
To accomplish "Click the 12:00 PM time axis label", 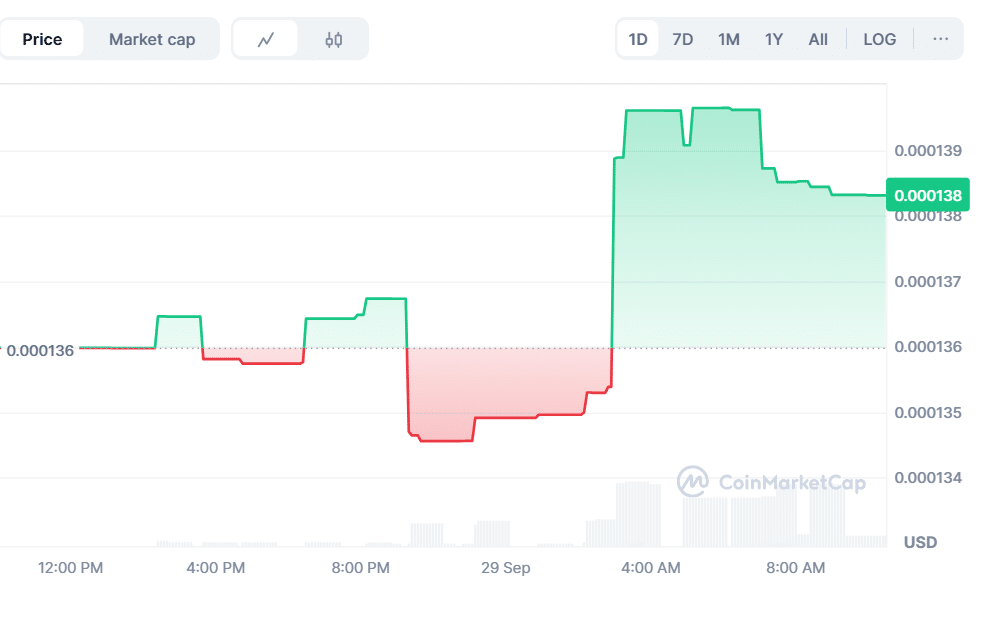I will click(x=71, y=568).
